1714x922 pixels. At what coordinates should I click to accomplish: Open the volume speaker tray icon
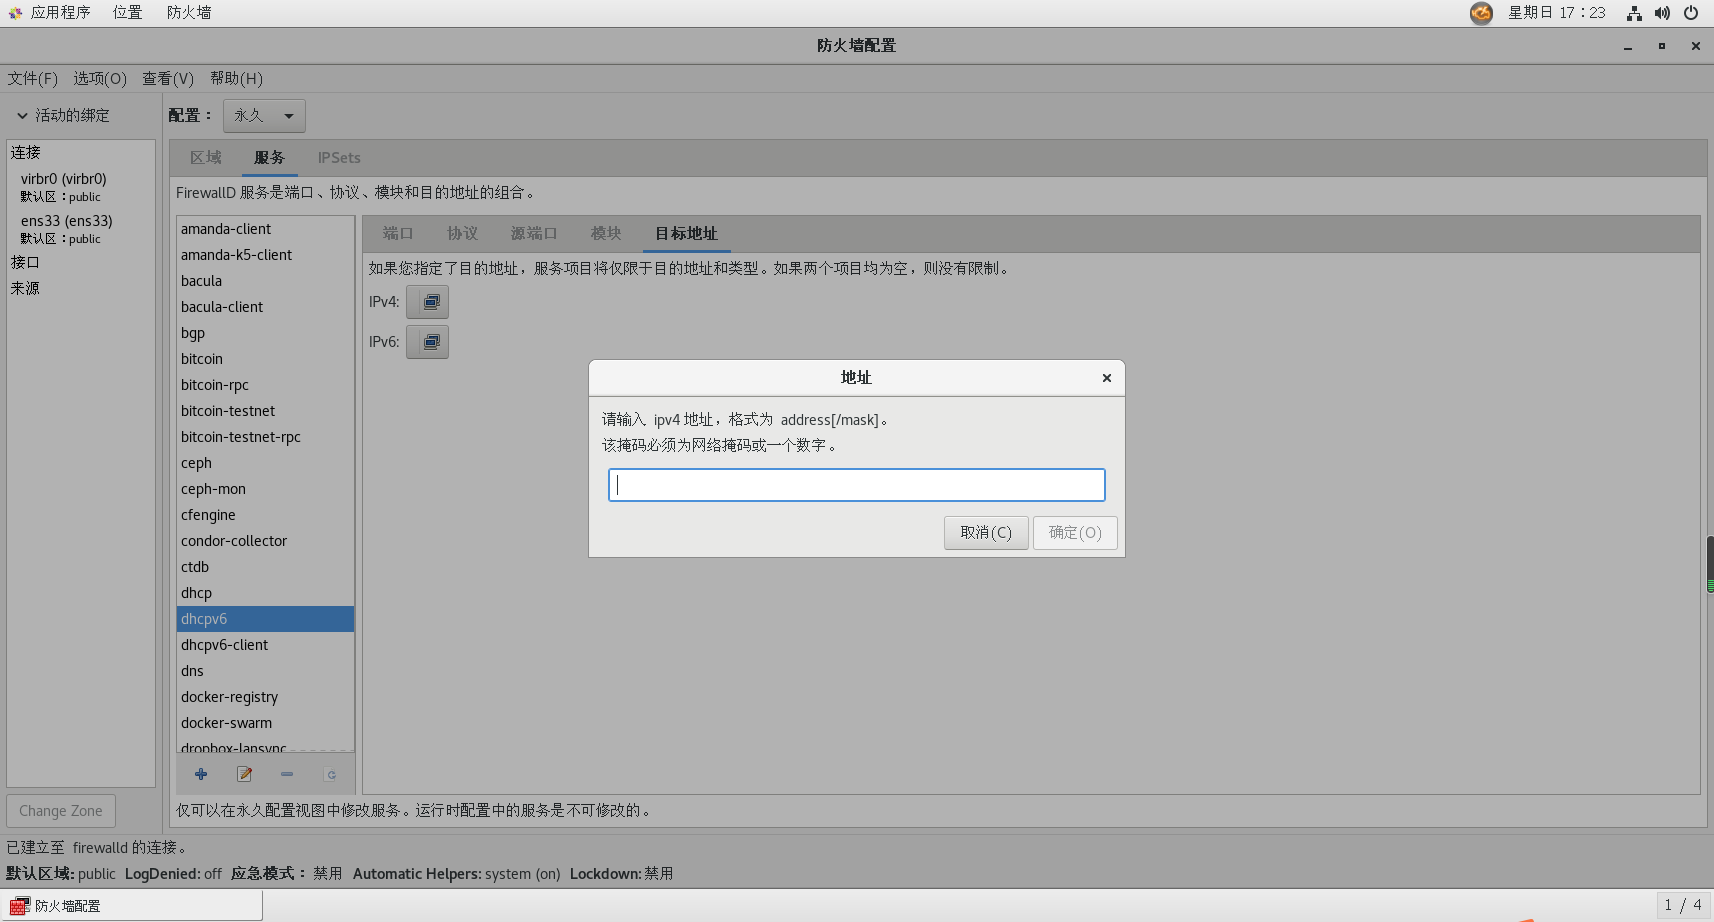(x=1662, y=13)
